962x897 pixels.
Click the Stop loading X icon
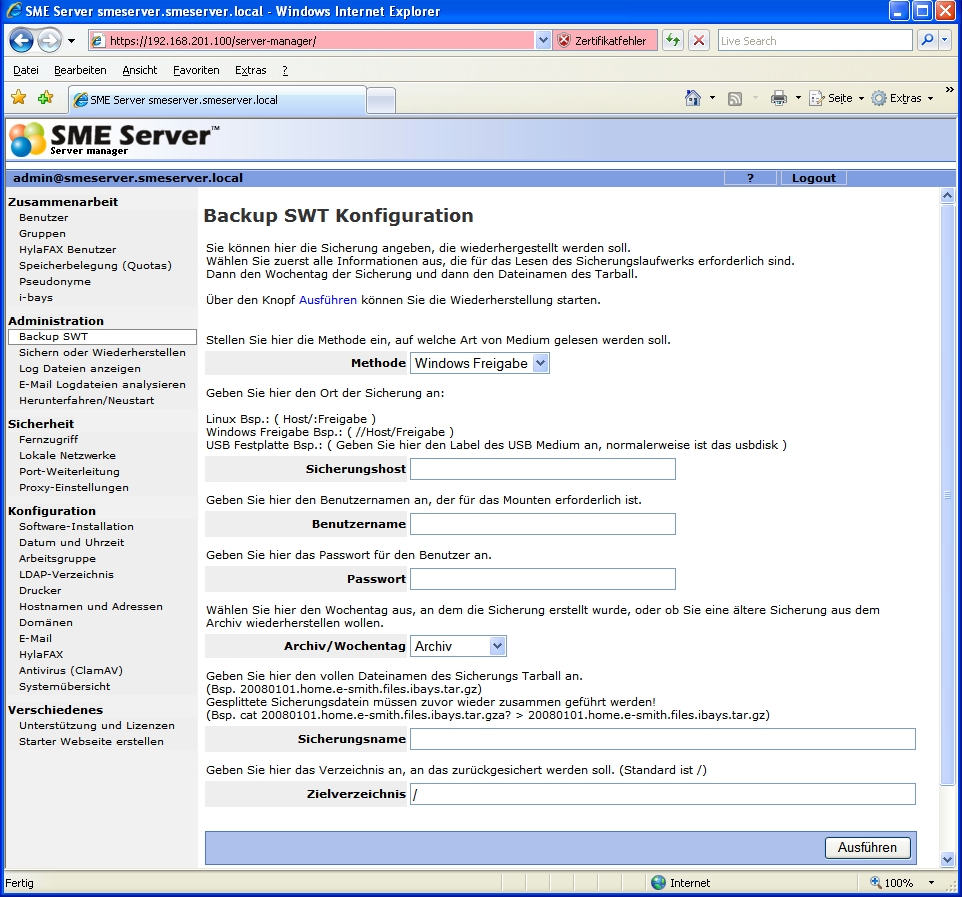(698, 41)
